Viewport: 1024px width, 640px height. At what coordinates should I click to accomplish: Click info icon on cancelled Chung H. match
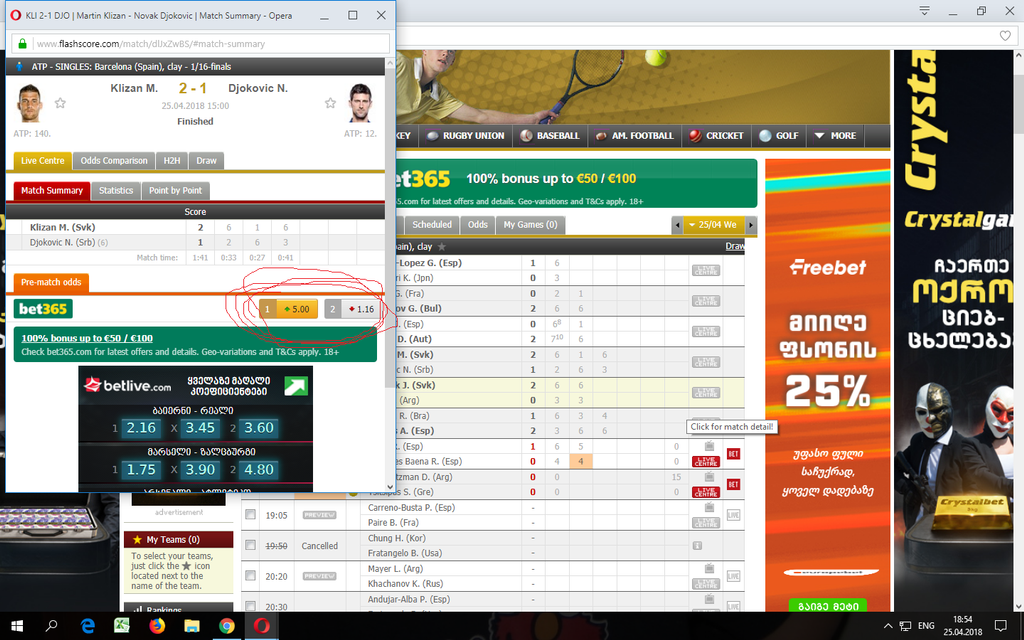tap(697, 545)
